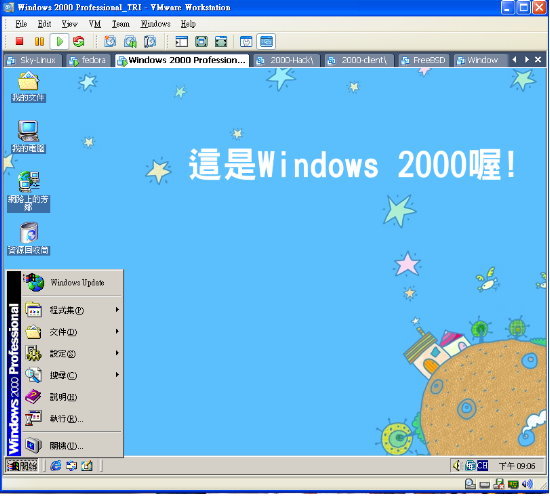This screenshot has height=497, width=550.
Task: Choose Shut Down (U)... in Start menu
Action: [73, 446]
